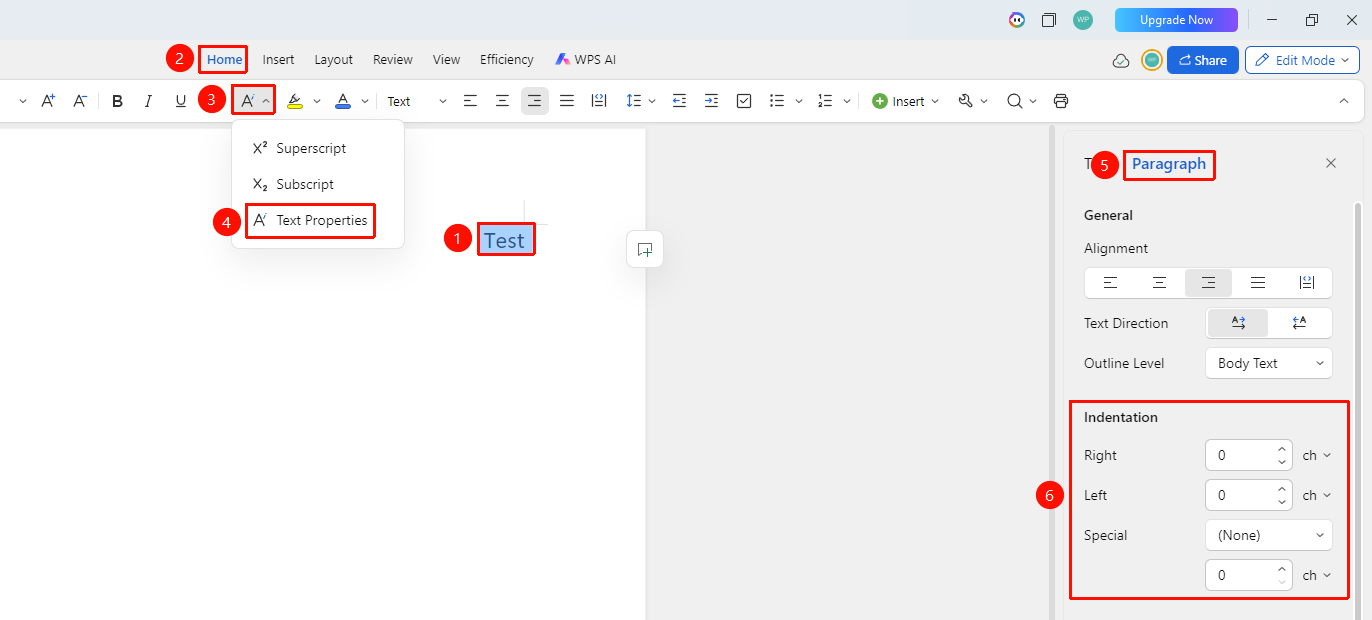Decrease indent using the toolbar icon
The height and width of the screenshot is (620, 1372).
(x=680, y=101)
